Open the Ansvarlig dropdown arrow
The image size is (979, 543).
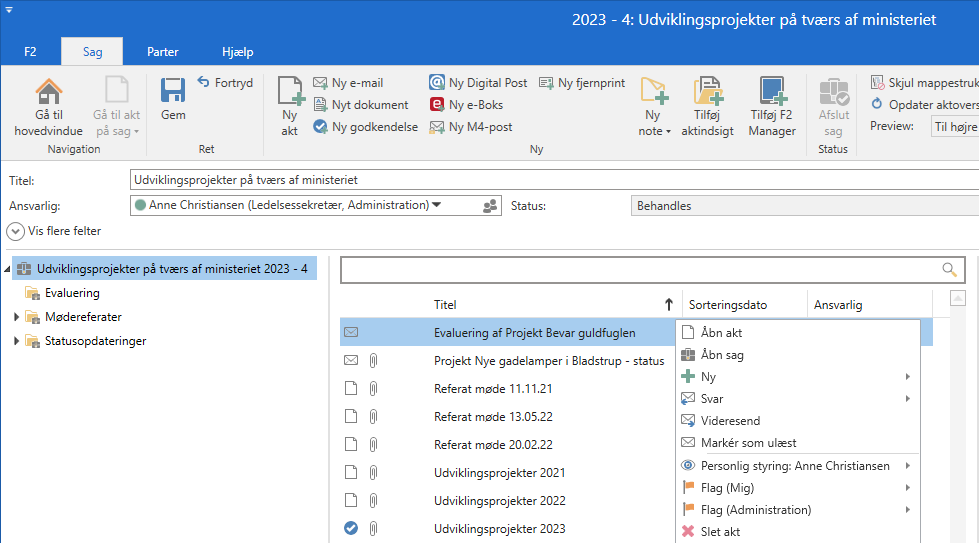pyautogui.click(x=437, y=206)
